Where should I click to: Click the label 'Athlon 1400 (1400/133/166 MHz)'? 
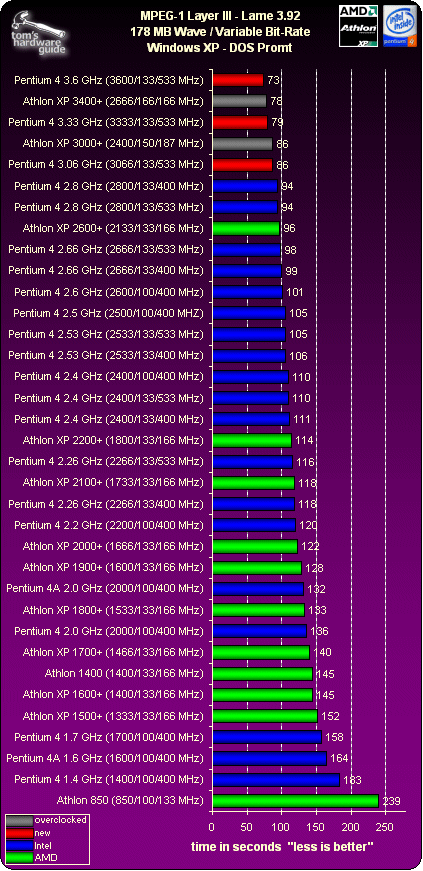(x=125, y=674)
